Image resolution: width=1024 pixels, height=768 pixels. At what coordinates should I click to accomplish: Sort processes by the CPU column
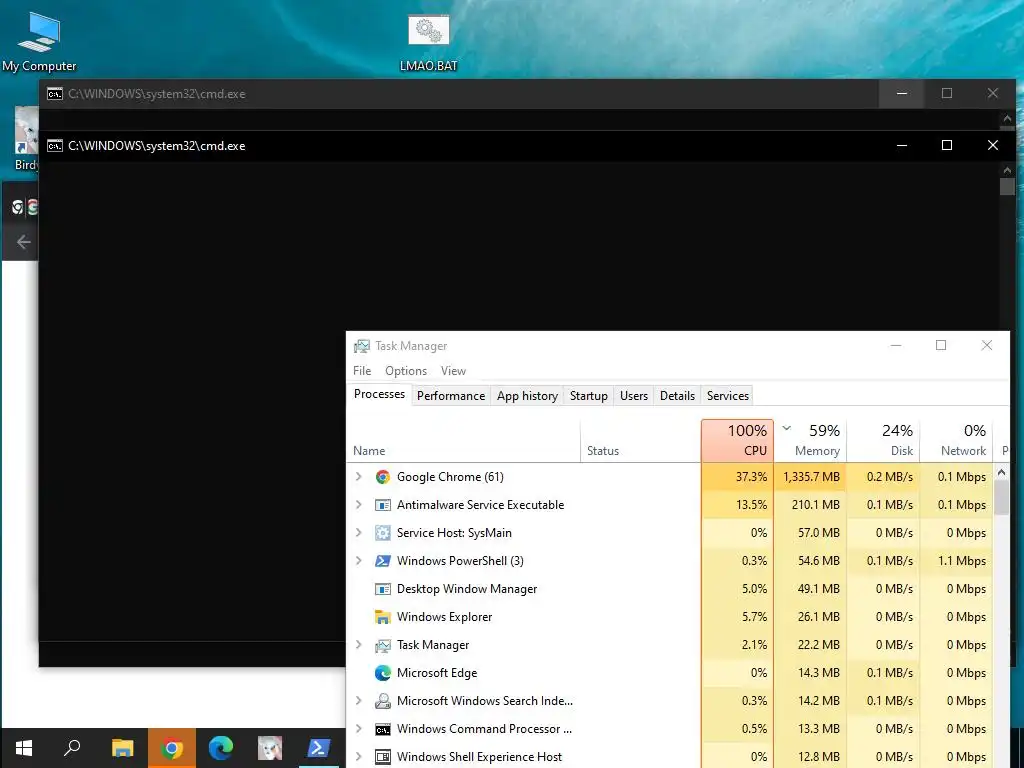point(737,441)
